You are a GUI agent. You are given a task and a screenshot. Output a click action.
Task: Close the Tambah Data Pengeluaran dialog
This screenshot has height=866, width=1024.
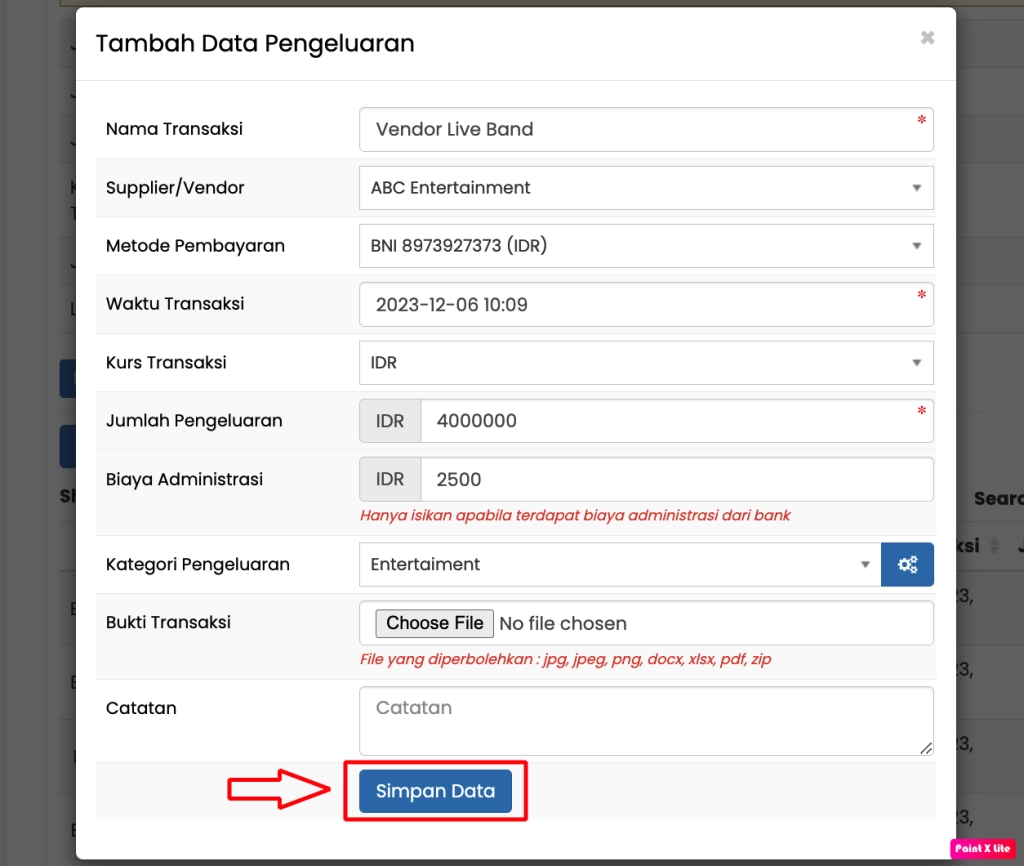(x=927, y=38)
